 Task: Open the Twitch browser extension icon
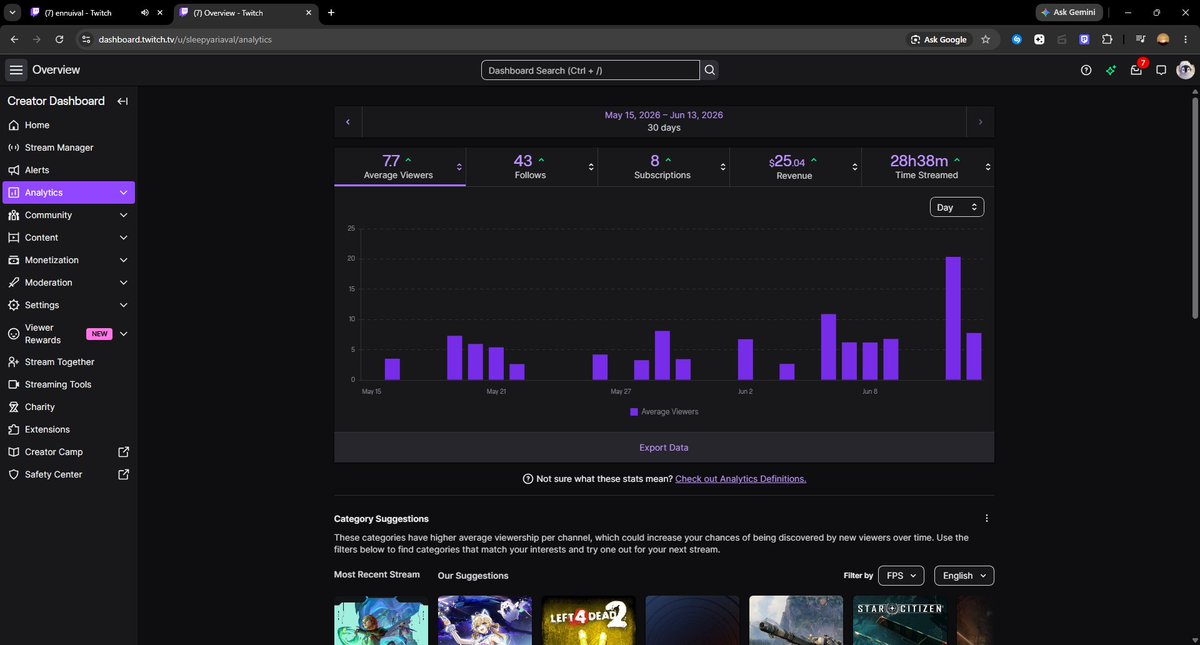pyautogui.click(x=1085, y=39)
